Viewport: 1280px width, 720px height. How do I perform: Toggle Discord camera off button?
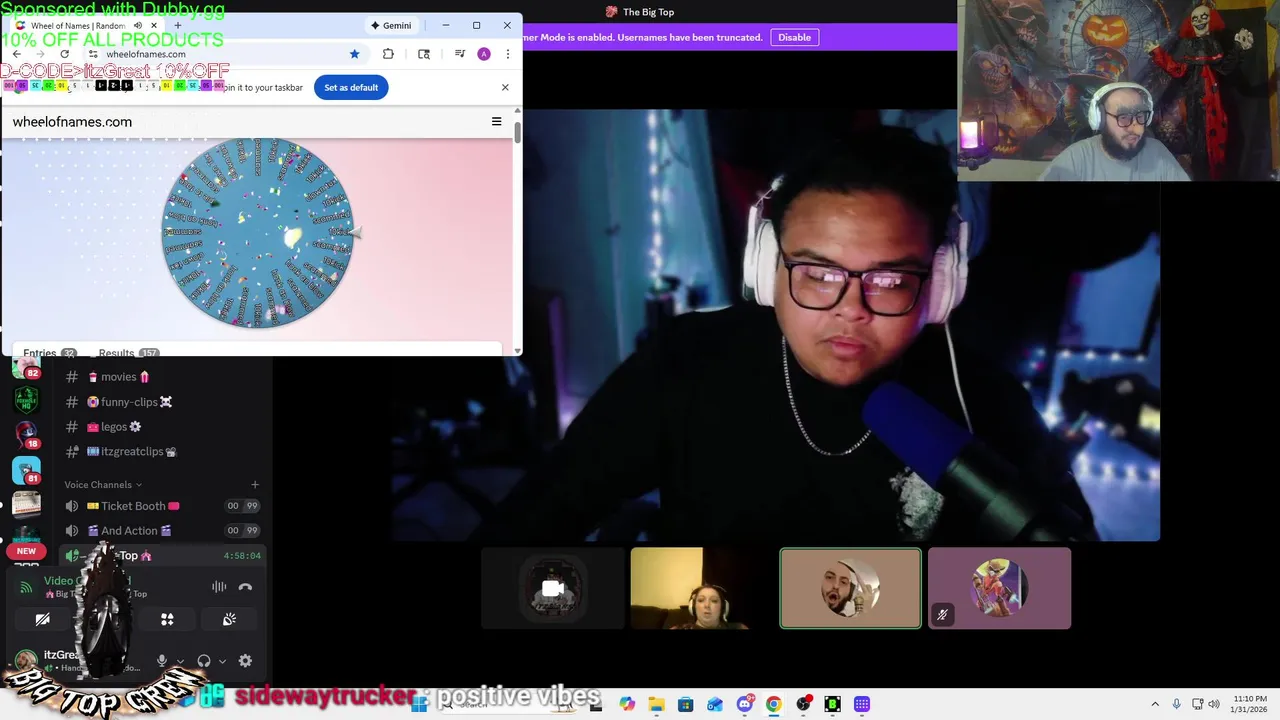(42, 620)
